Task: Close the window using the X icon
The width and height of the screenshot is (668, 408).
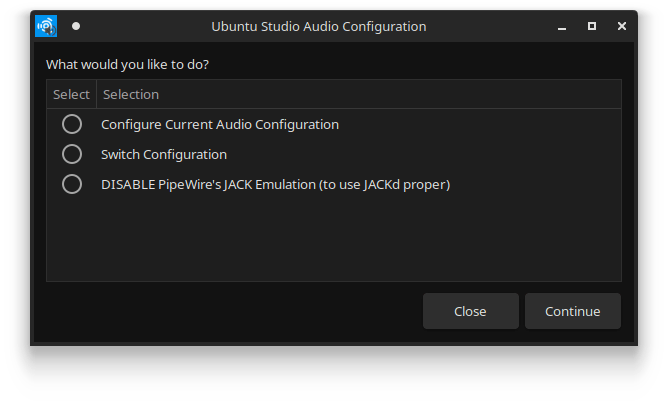Action: click(x=621, y=26)
